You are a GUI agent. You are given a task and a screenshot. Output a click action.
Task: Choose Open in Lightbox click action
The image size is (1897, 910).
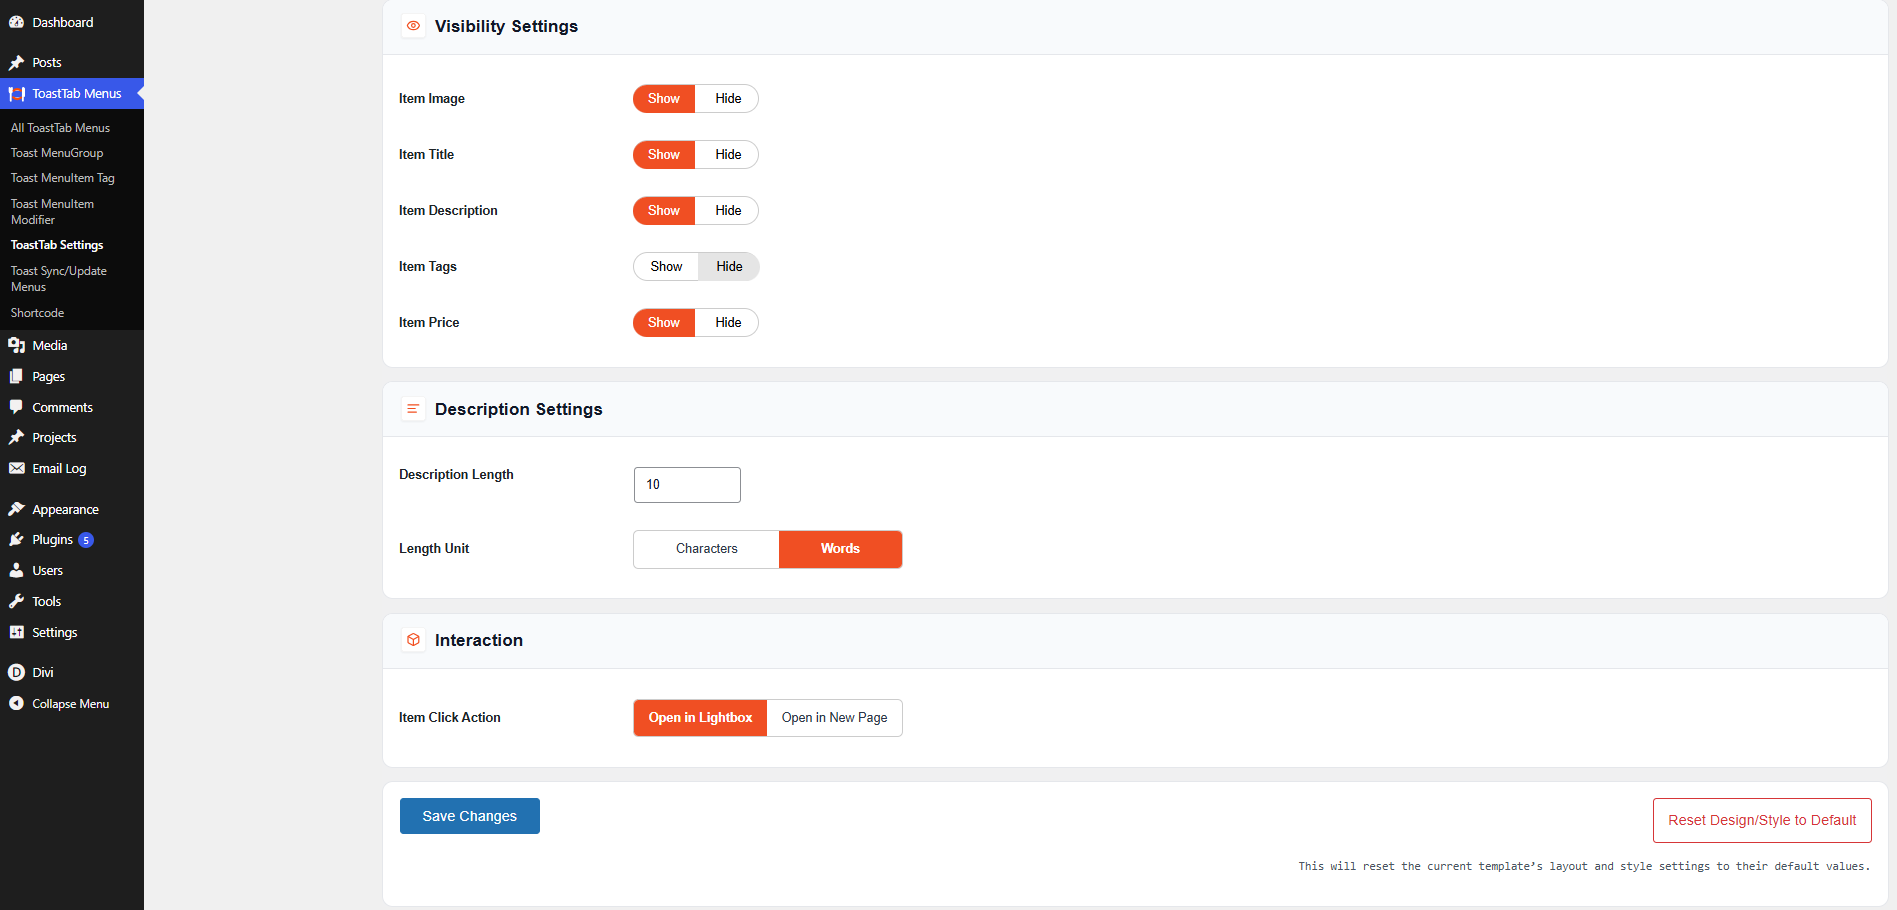[x=700, y=718]
